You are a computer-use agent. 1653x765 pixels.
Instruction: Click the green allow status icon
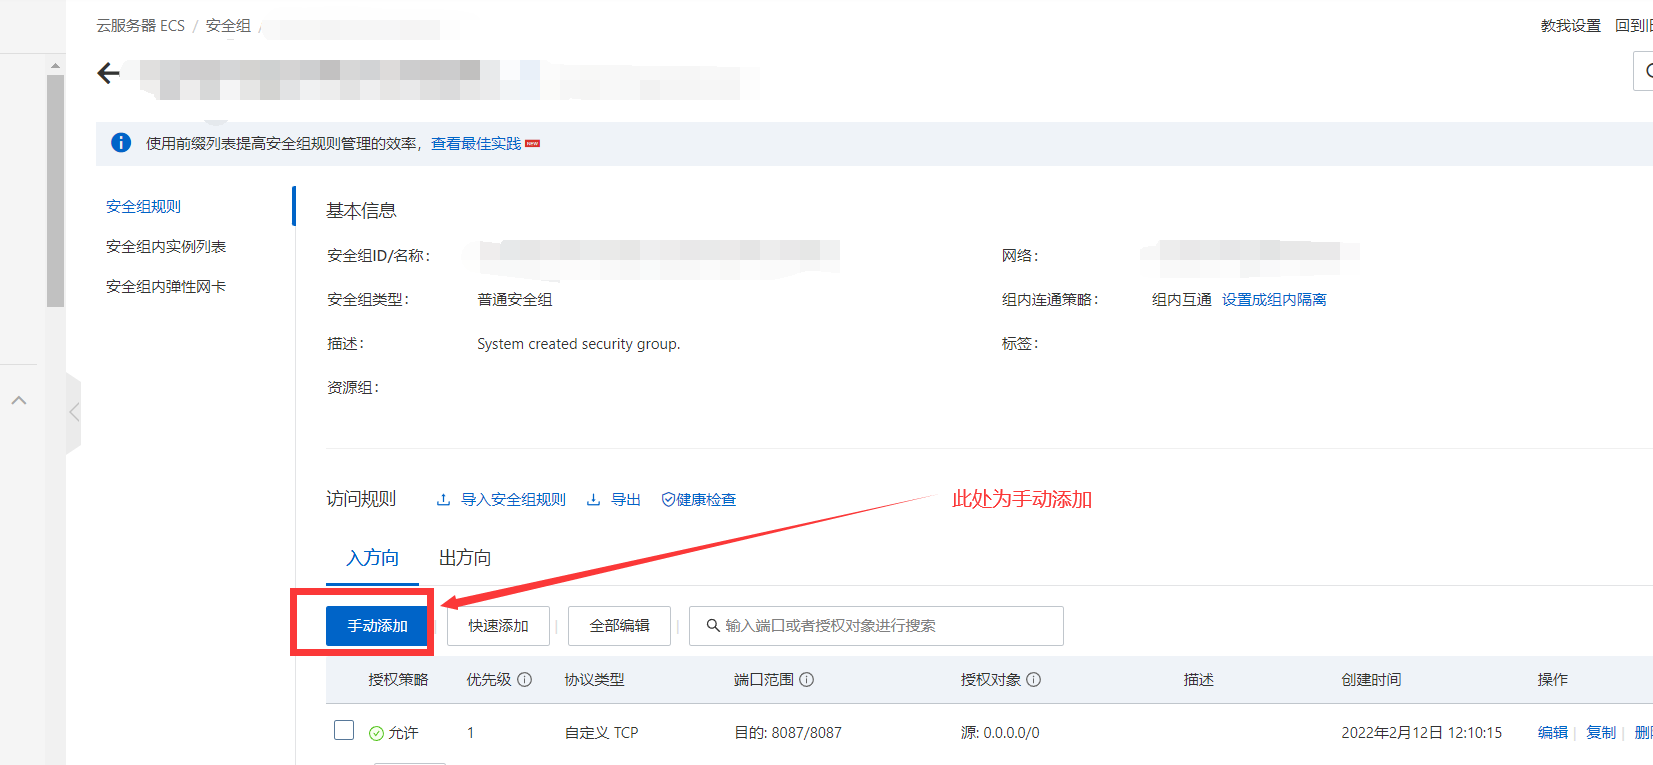tap(376, 734)
